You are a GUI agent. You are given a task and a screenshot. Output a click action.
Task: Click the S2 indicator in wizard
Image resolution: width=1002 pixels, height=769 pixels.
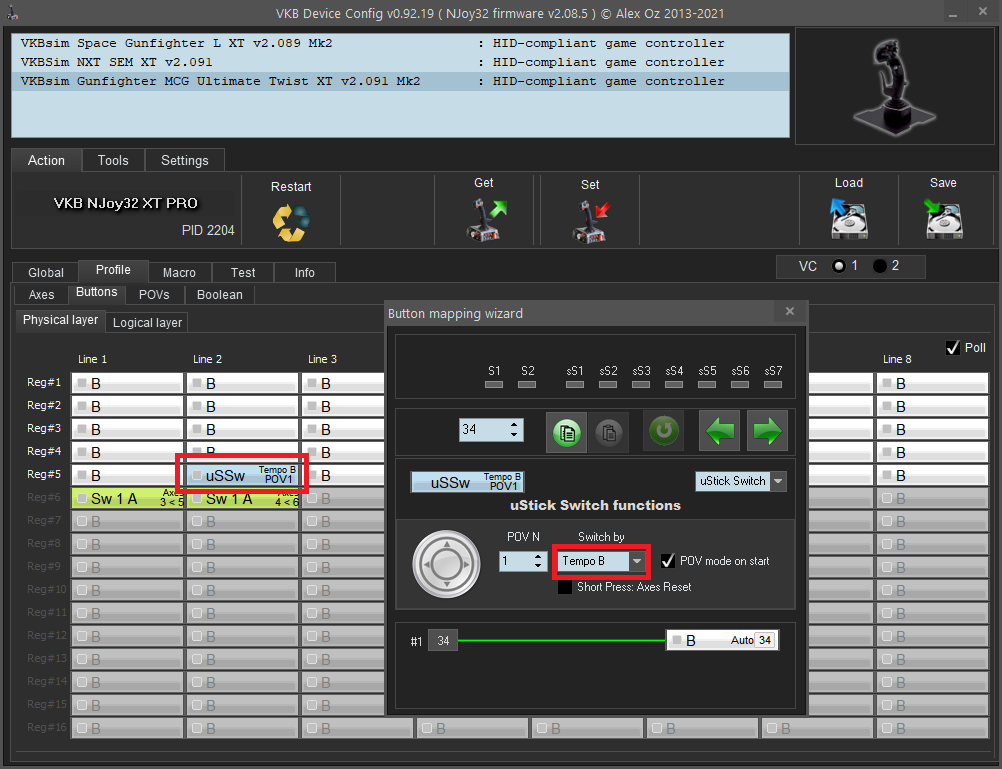[x=527, y=384]
